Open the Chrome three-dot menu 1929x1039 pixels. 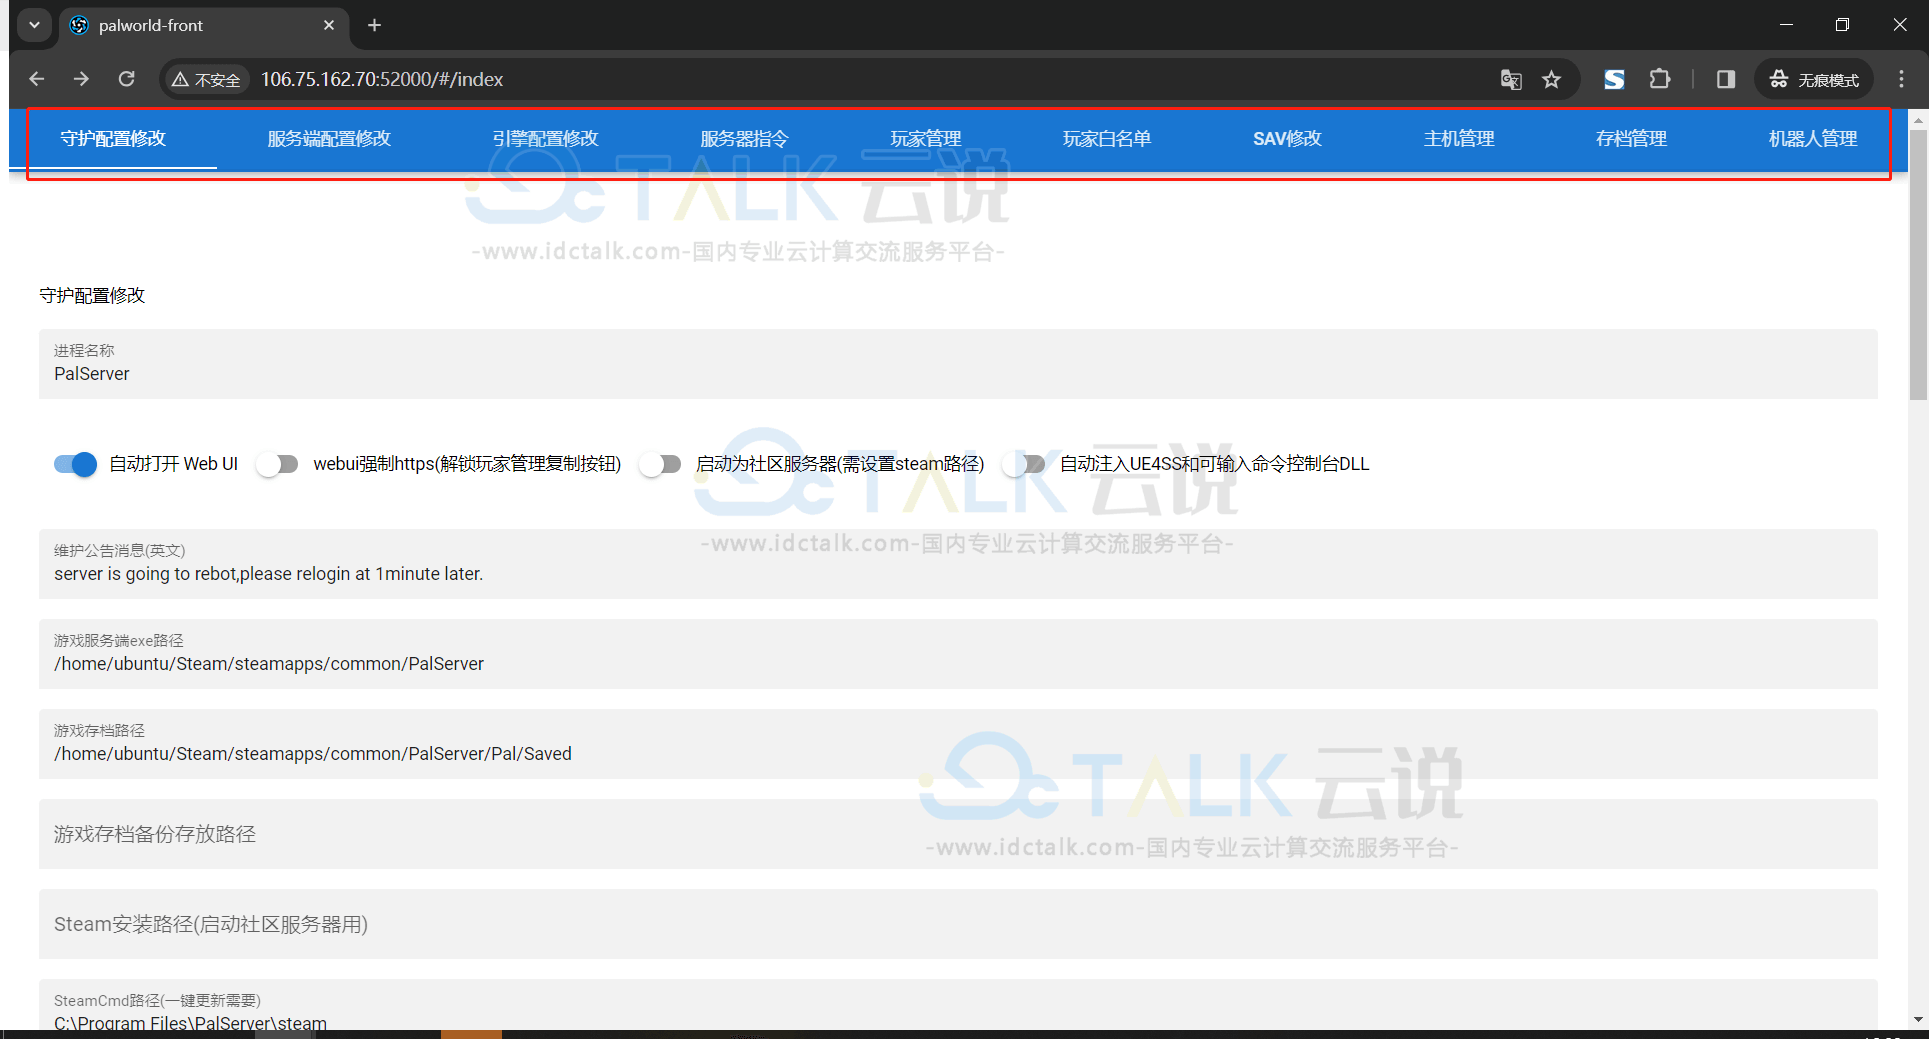click(x=1902, y=79)
